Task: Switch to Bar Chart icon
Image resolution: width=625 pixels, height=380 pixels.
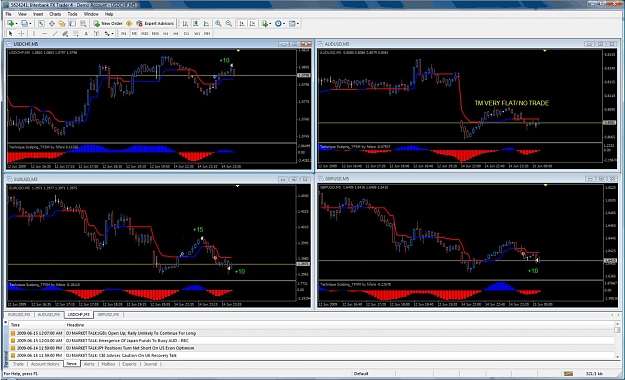Action: [185, 24]
